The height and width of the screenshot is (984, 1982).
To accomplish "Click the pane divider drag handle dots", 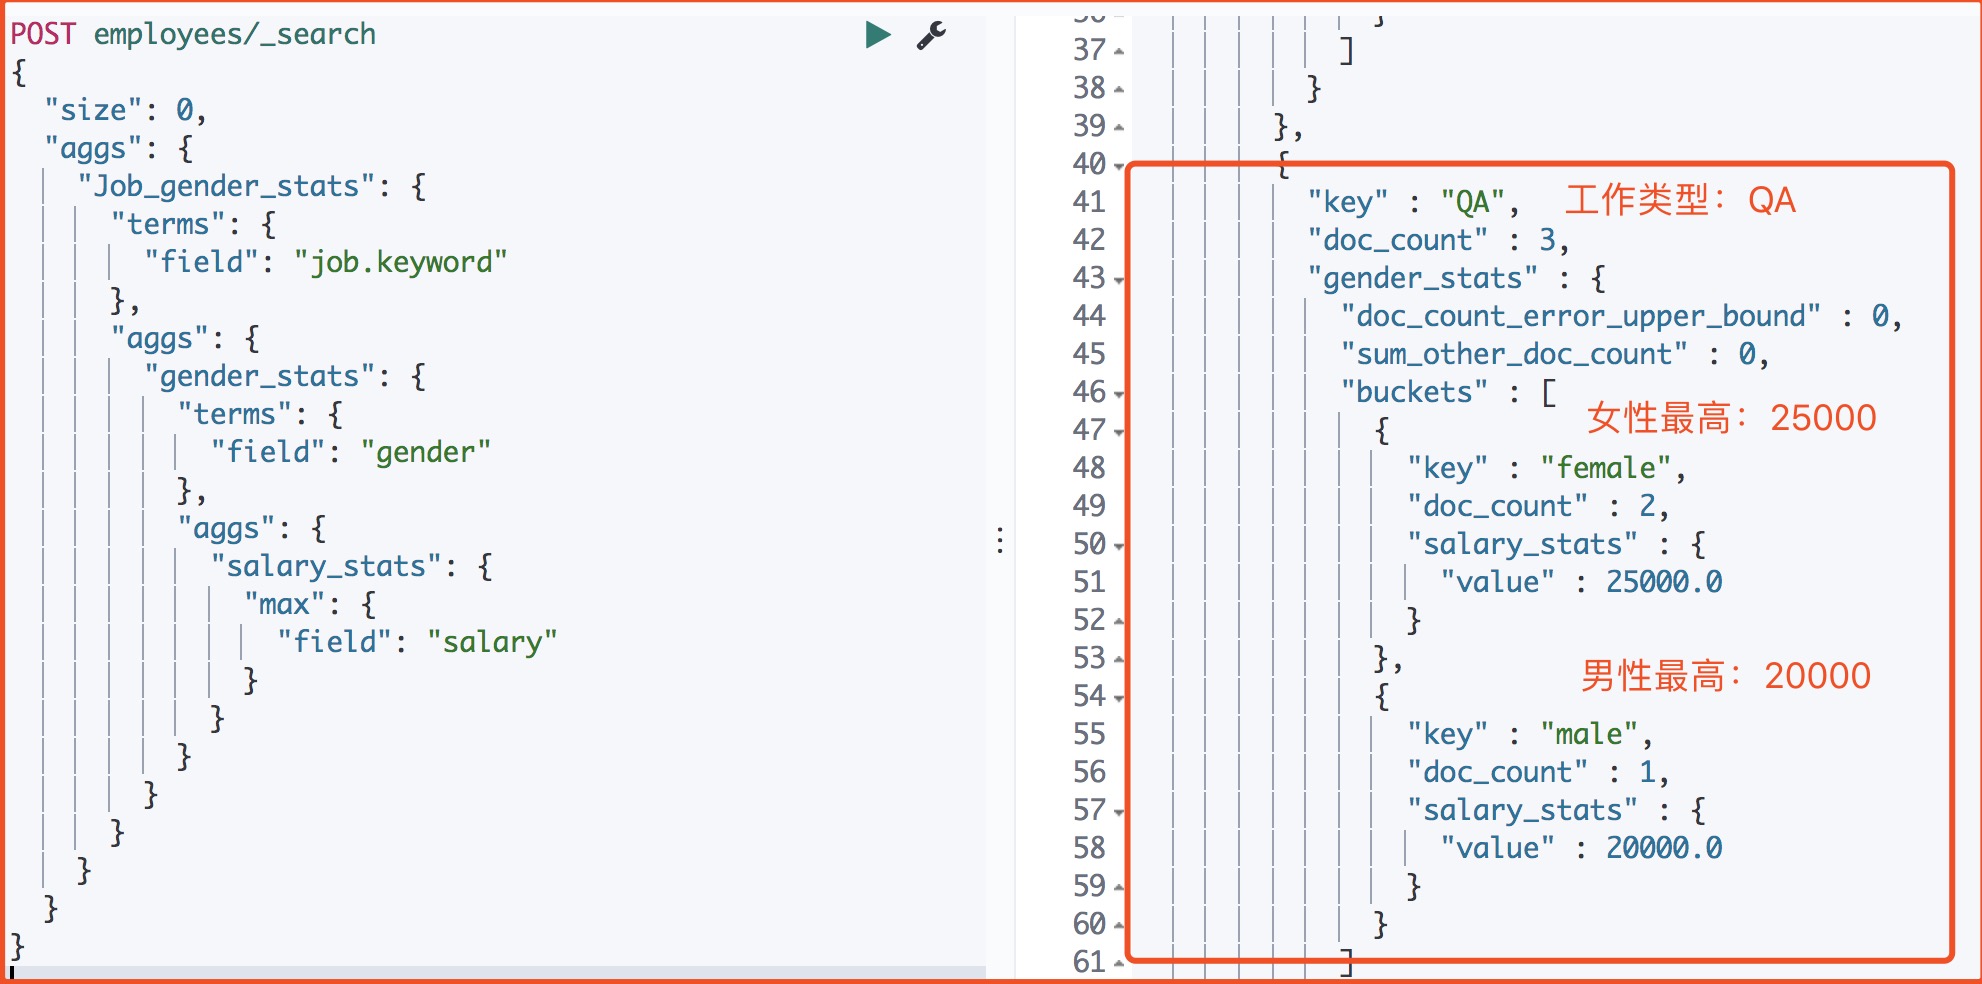I will point(1000,540).
